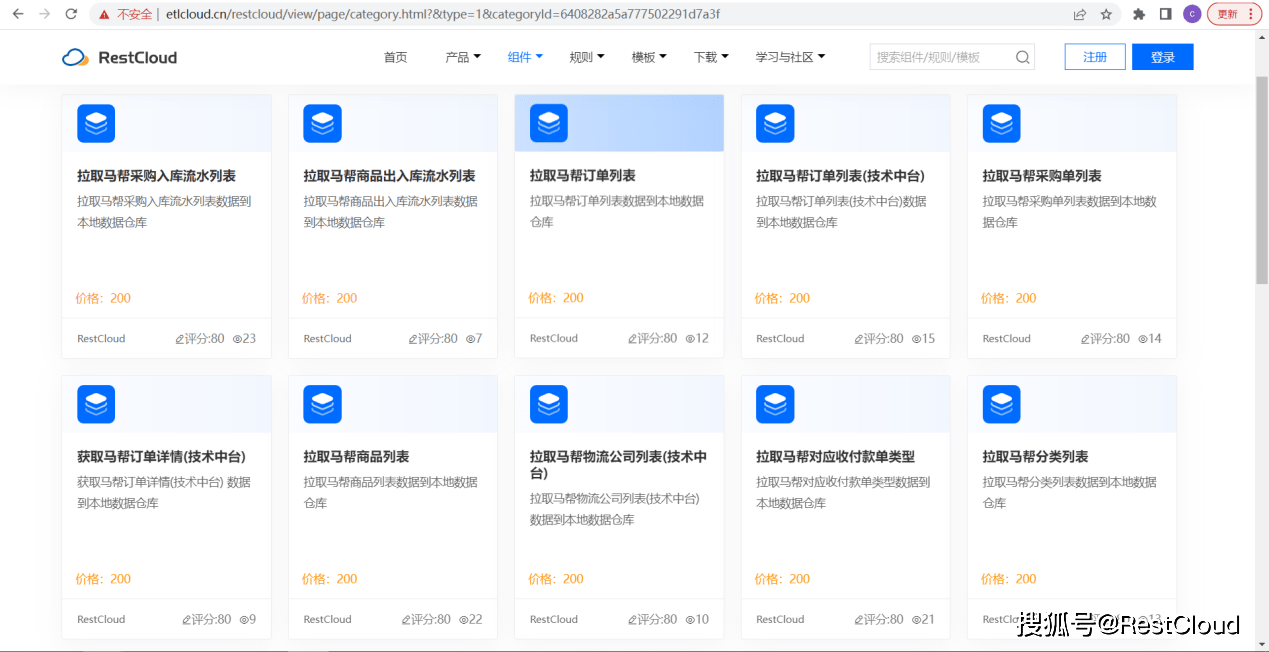Click the description of 获取马帮订单详情(技术中台)
Screen dimensions: 1269x652
[x=164, y=492]
